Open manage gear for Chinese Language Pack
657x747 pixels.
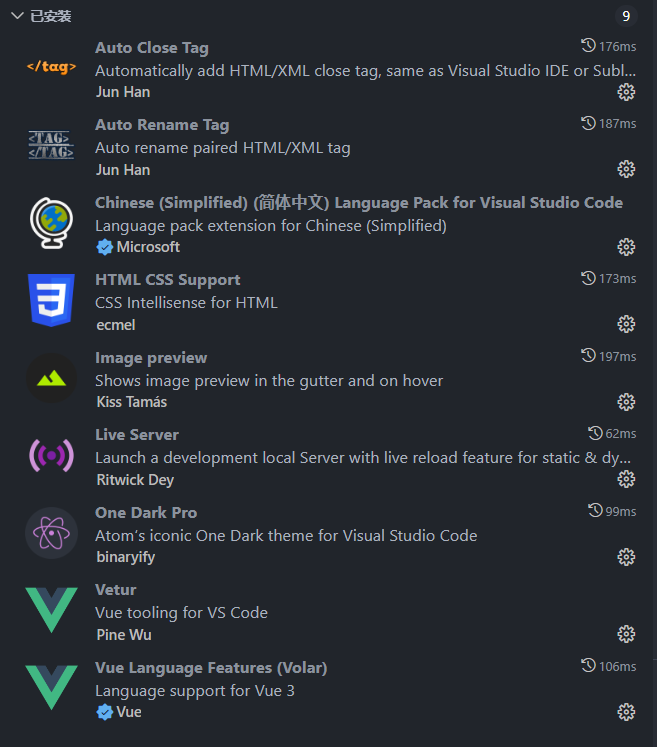pyautogui.click(x=626, y=247)
